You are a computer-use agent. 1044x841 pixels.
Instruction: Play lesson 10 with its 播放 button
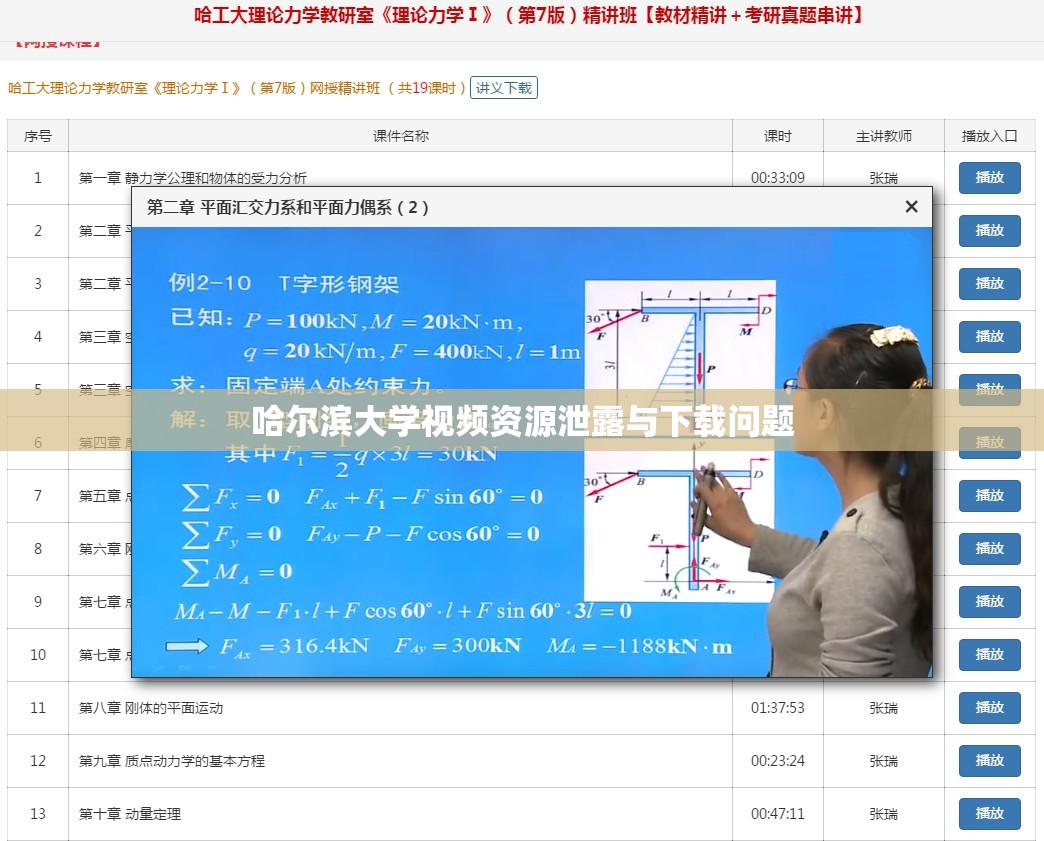[989, 655]
